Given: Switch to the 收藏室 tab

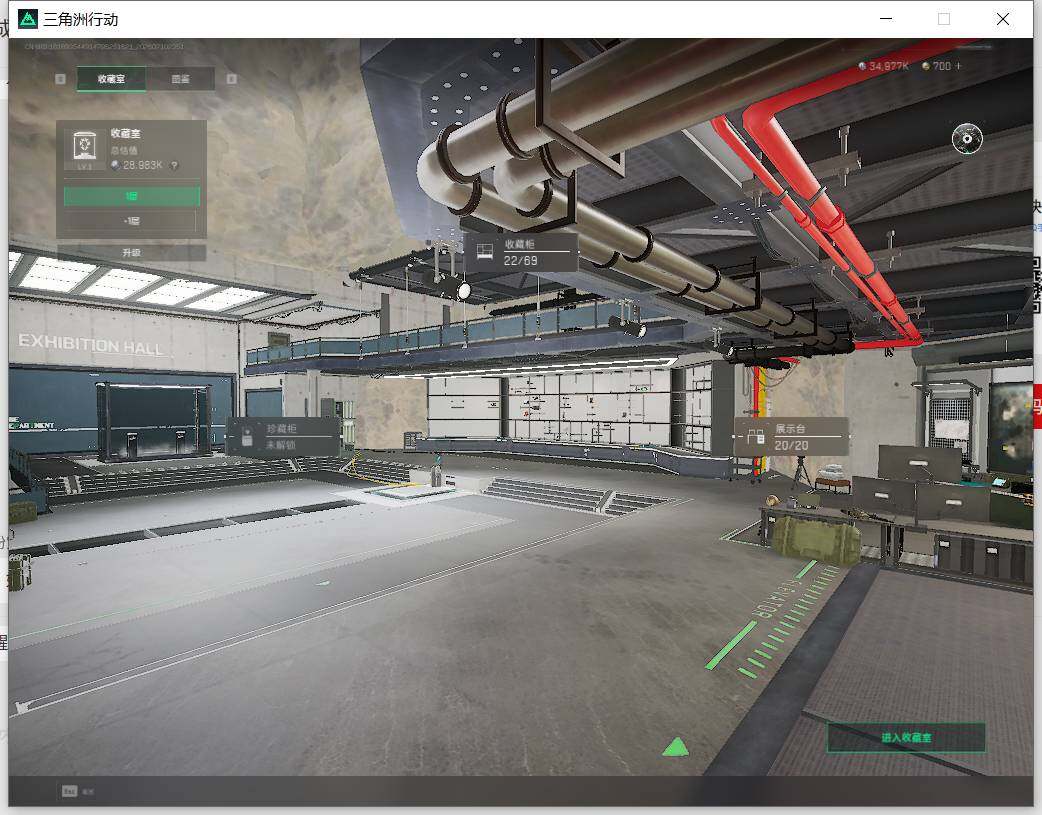Looking at the screenshot, I should (x=112, y=78).
